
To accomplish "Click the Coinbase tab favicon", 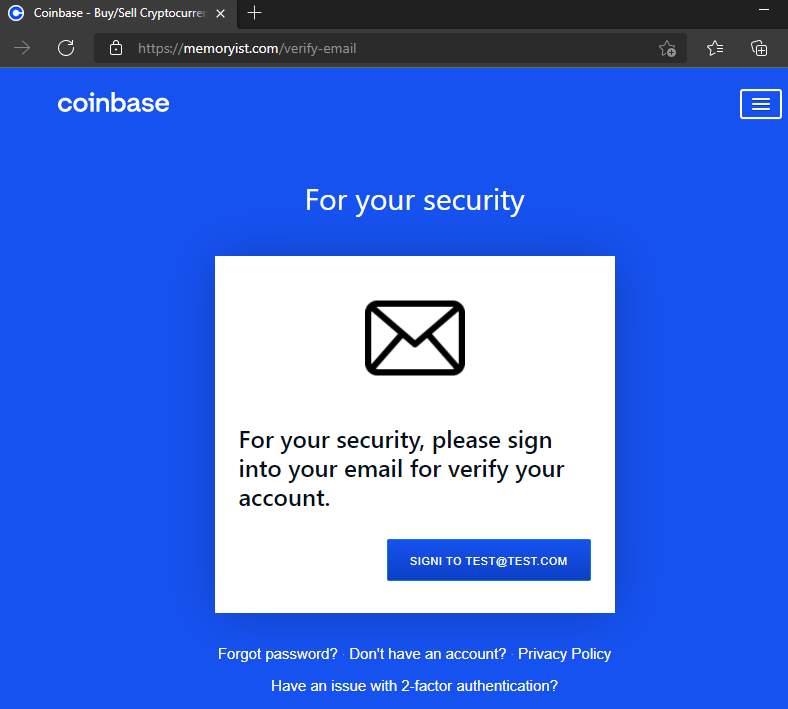I will [16, 13].
